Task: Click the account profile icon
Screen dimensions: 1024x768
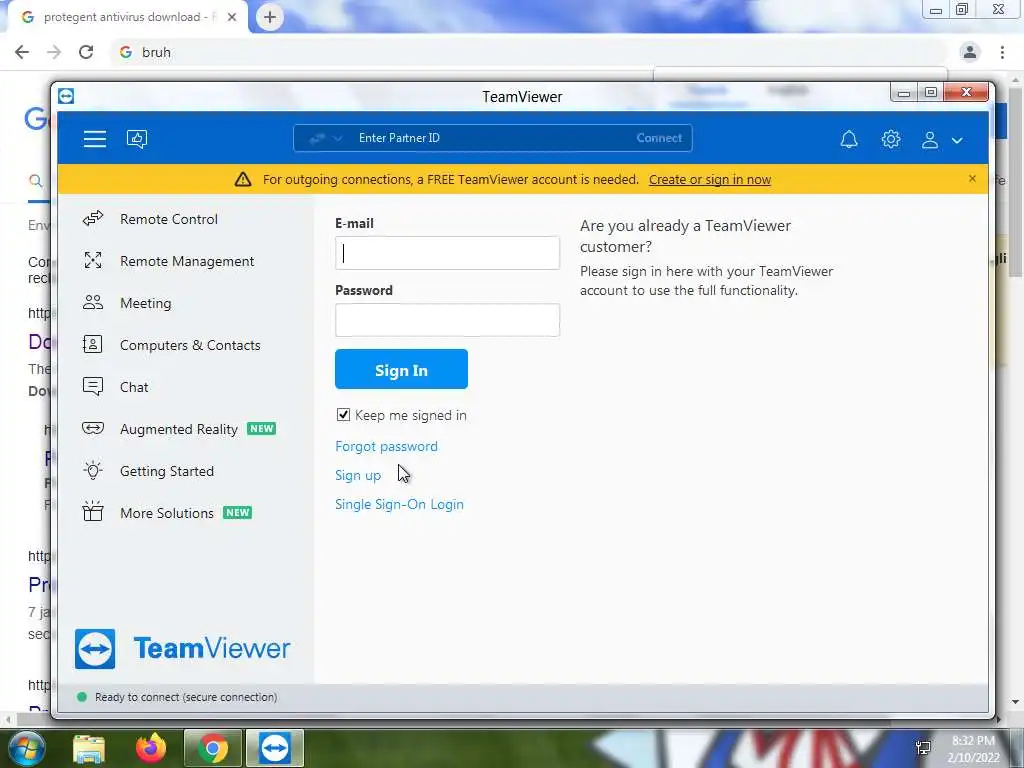Action: click(929, 140)
